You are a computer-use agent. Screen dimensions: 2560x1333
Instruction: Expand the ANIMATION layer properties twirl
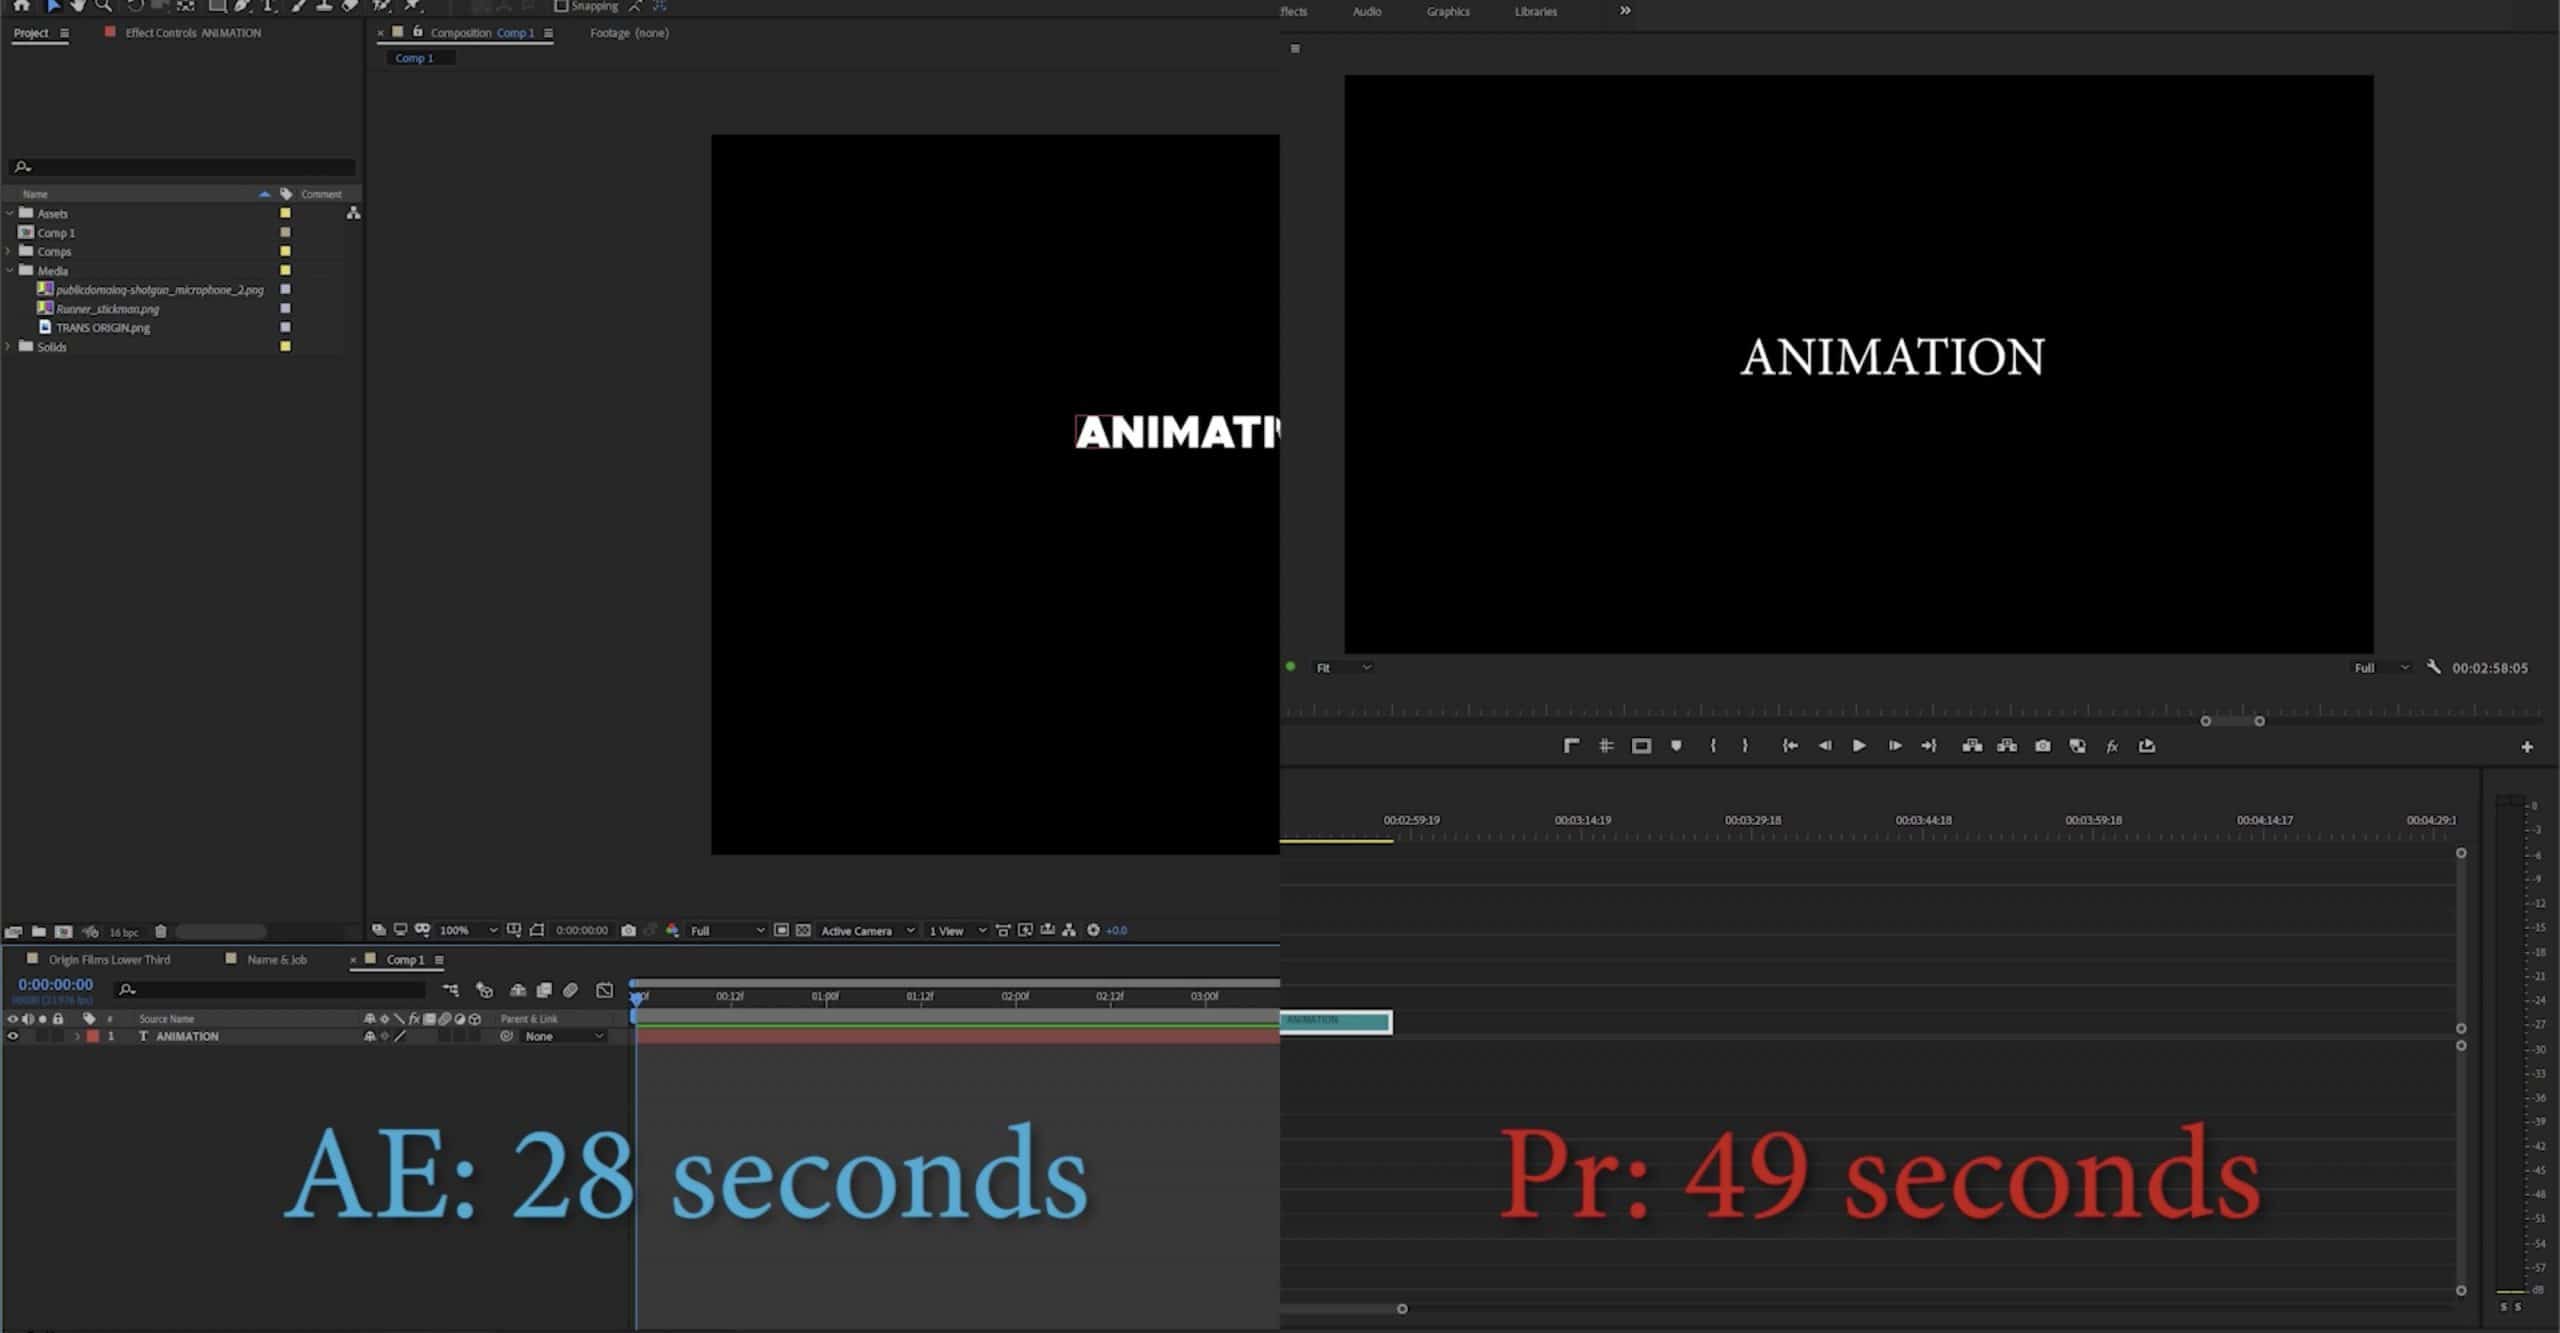pyautogui.click(x=77, y=1037)
